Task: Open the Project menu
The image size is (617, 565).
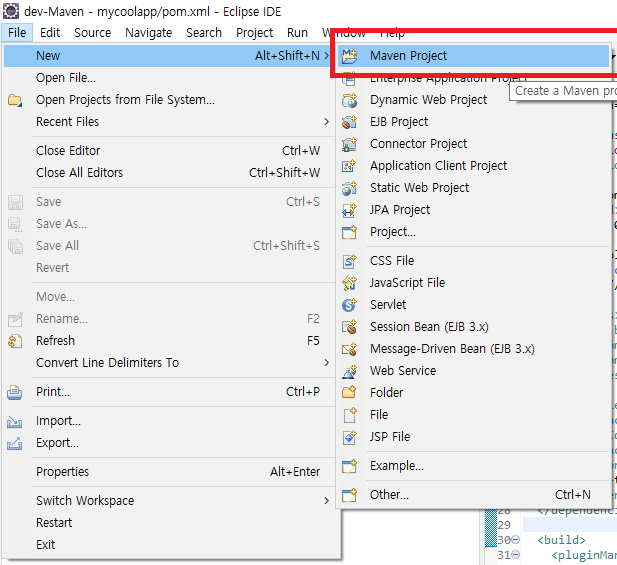Action: (x=254, y=33)
